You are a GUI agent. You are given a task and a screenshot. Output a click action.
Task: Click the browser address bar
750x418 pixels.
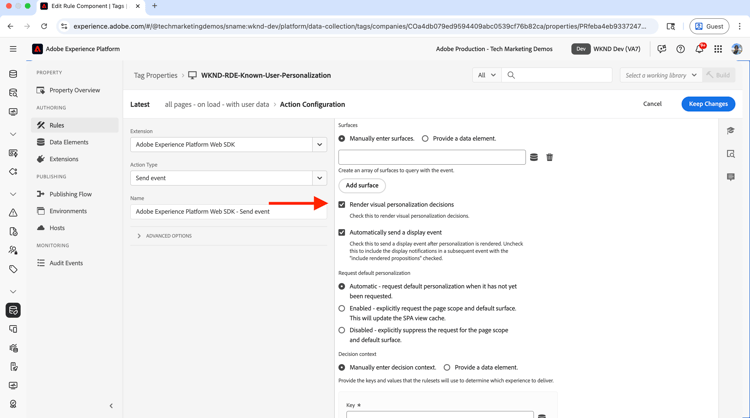point(359,26)
